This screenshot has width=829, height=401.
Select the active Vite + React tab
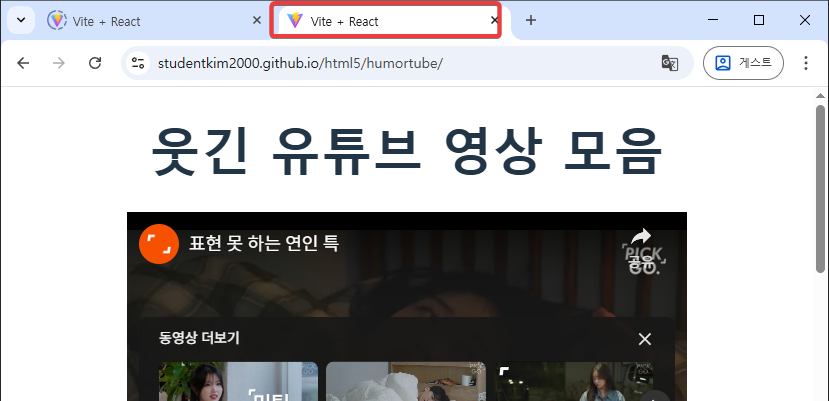coord(380,21)
